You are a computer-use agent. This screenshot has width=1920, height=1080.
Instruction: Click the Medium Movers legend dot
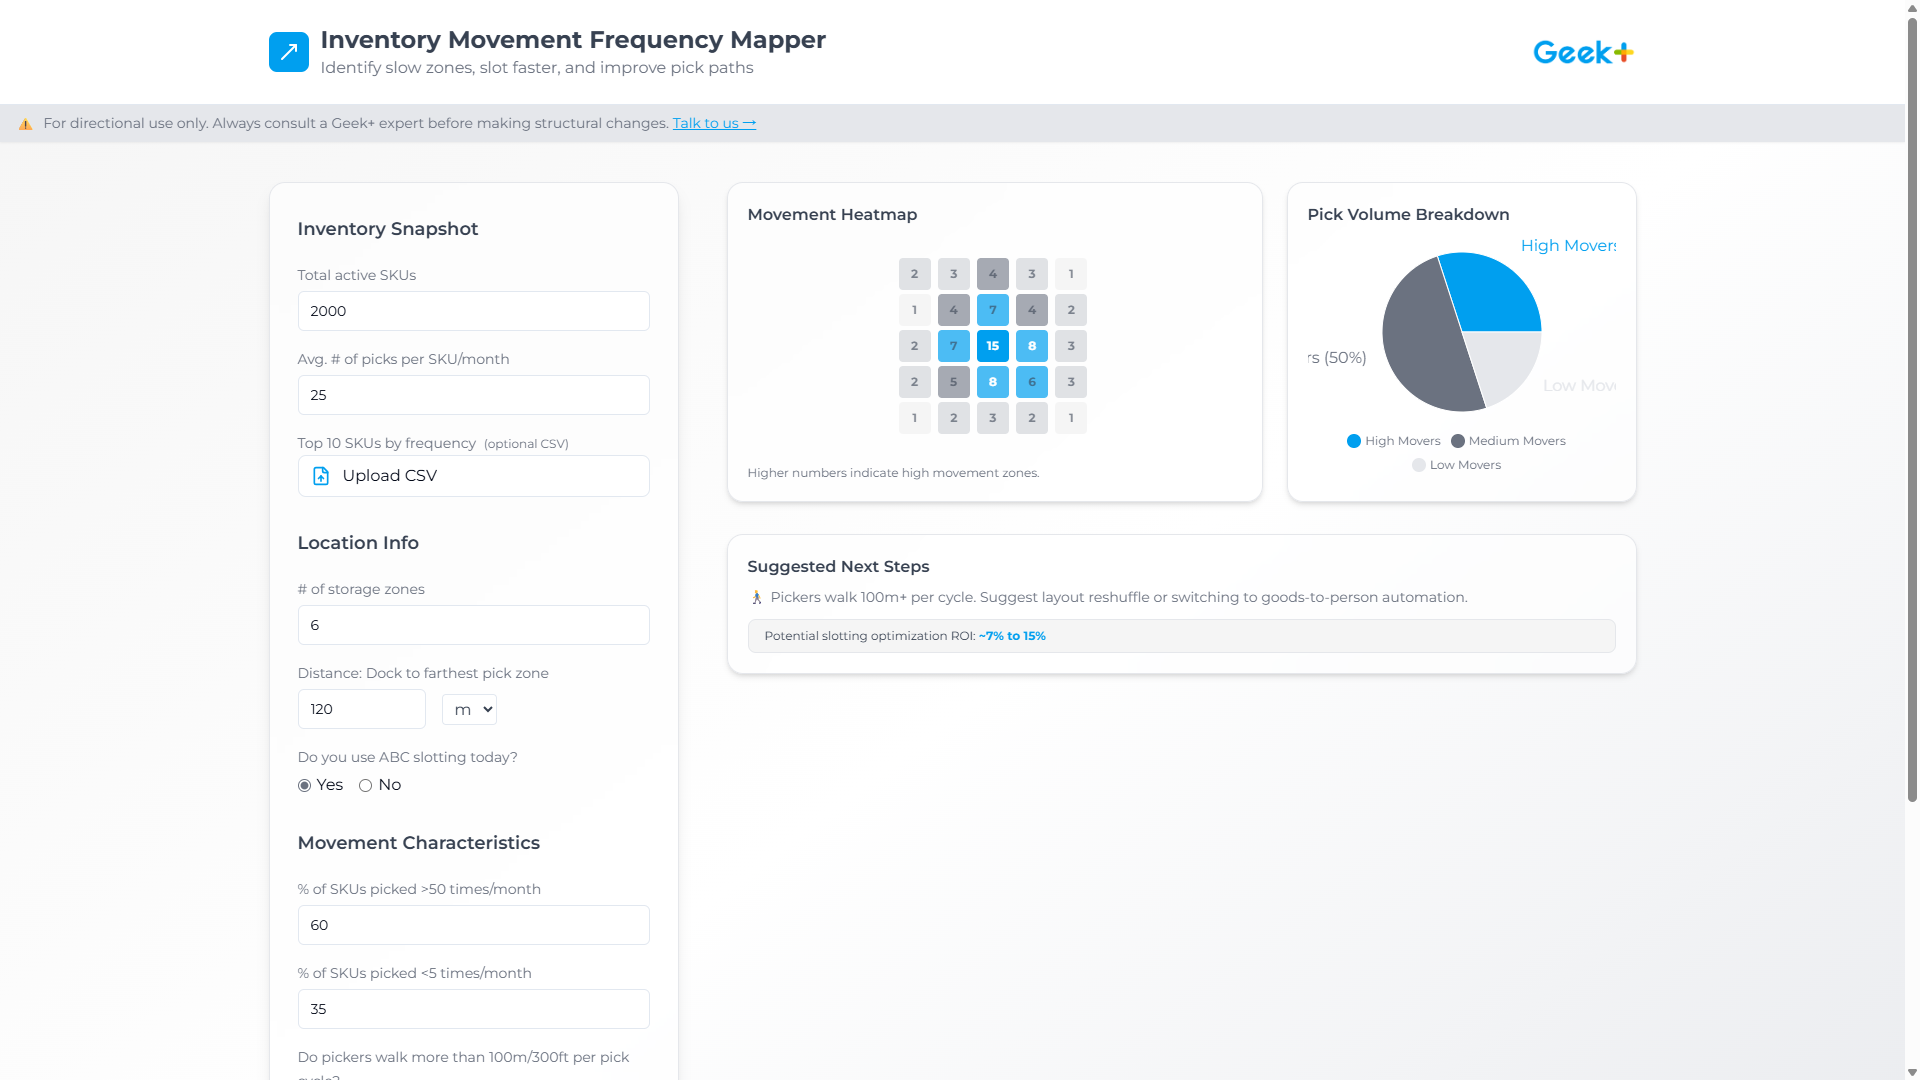[1457, 440]
